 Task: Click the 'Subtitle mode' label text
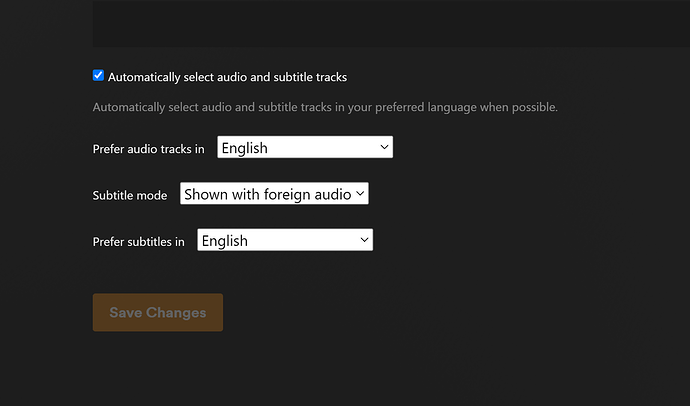[x=129, y=195]
